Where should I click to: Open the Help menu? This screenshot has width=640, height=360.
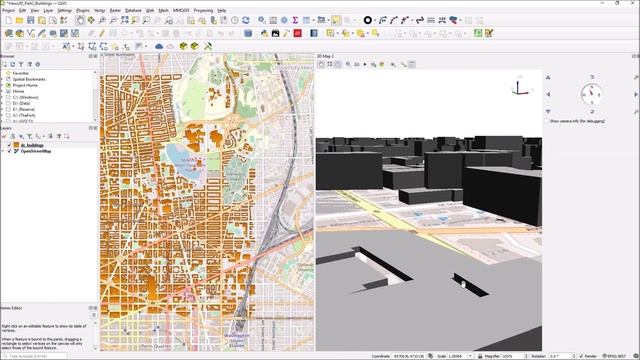(x=222, y=10)
